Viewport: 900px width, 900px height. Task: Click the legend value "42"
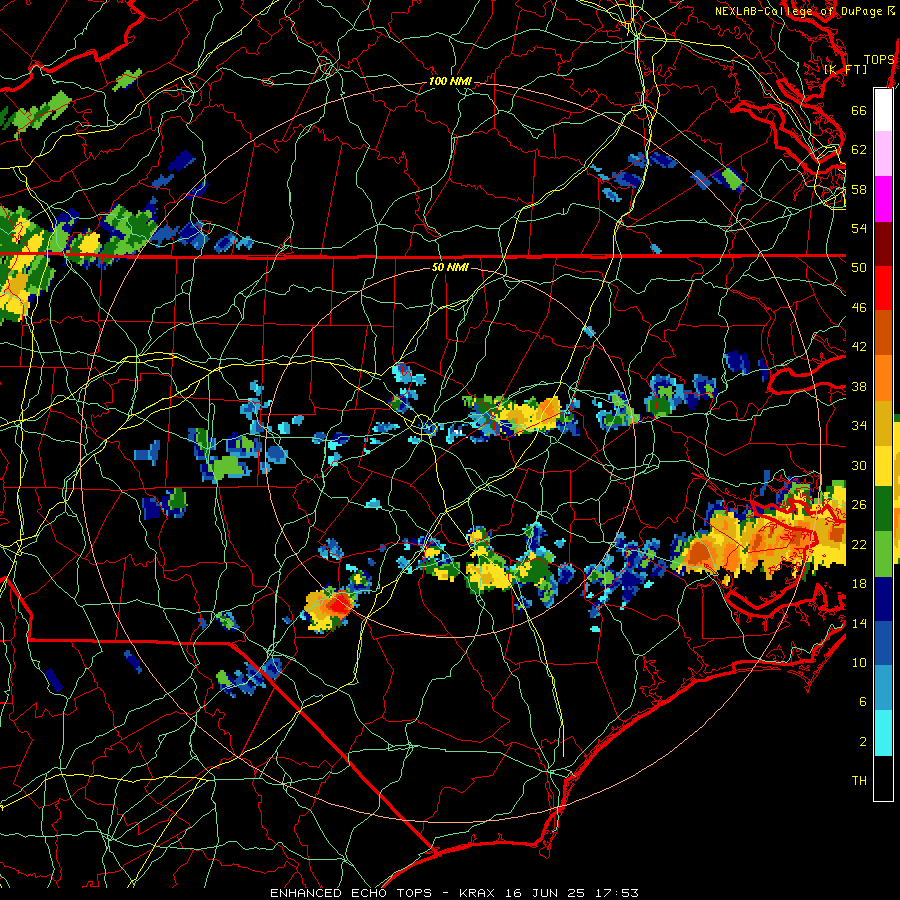pyautogui.click(x=859, y=346)
